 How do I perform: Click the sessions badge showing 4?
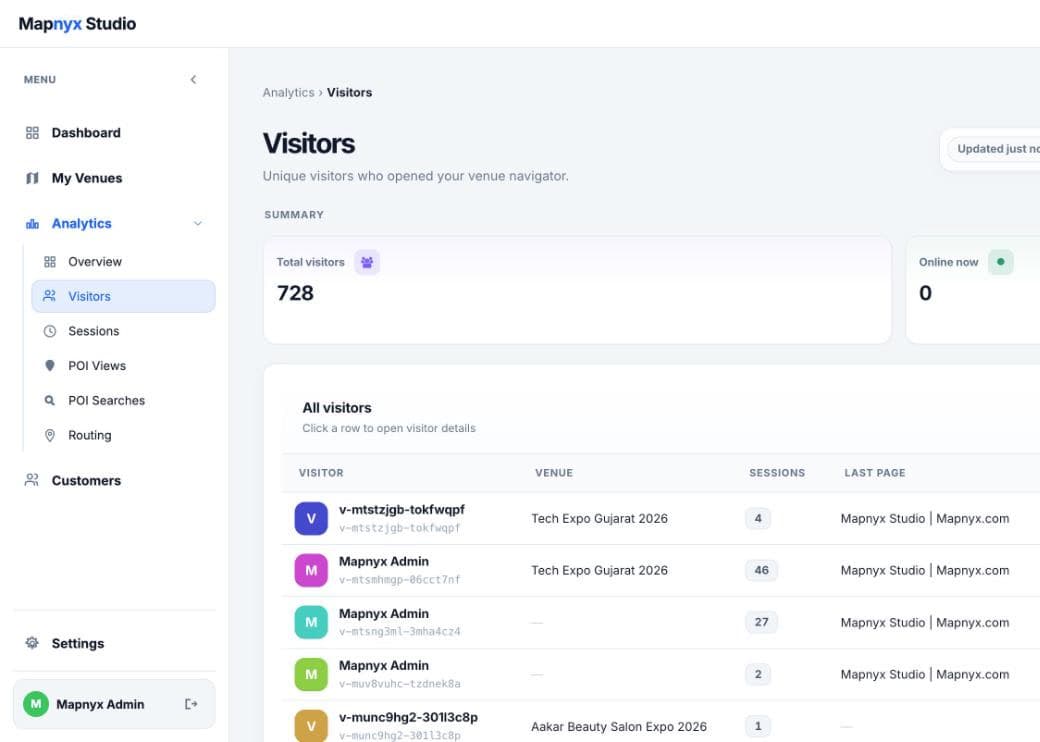click(x=758, y=519)
